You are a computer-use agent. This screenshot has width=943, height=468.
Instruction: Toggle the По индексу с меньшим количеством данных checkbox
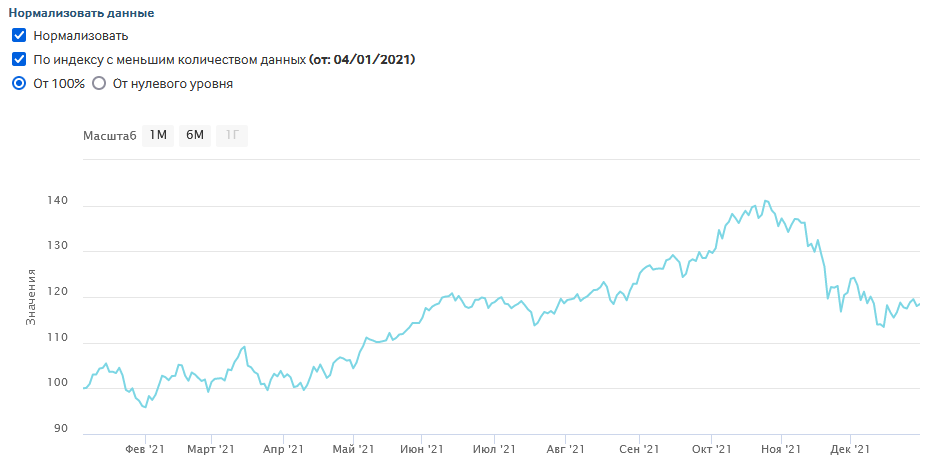pyautogui.click(x=19, y=60)
